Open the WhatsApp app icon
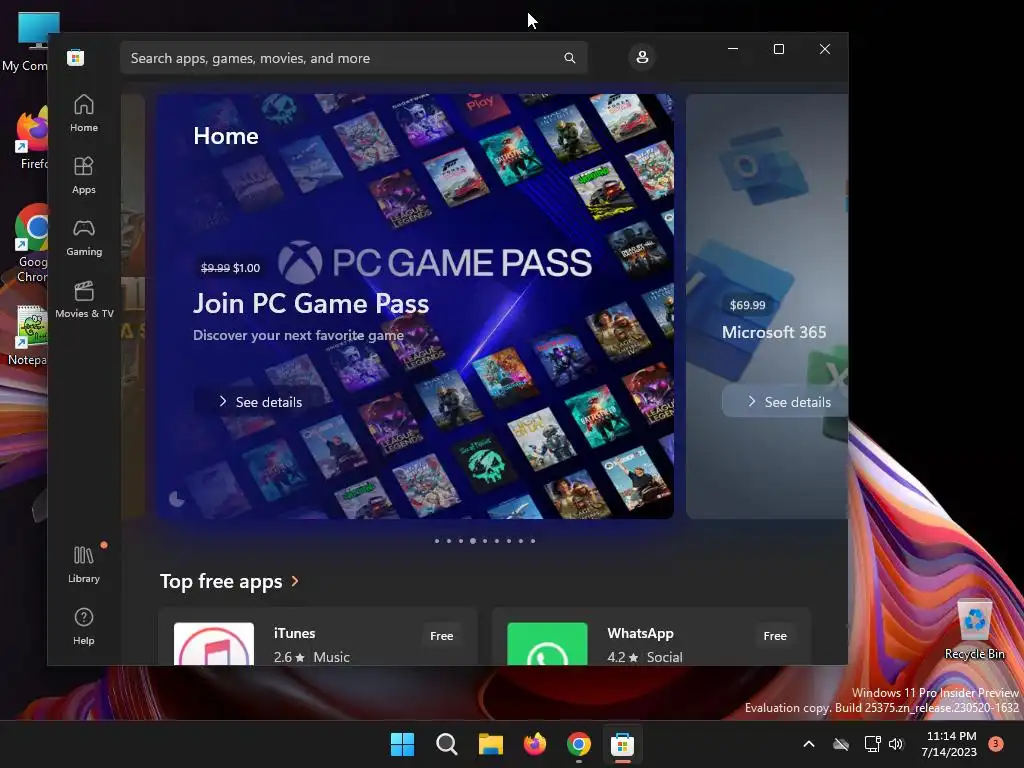Viewport: 1024px width, 768px height. (x=547, y=644)
